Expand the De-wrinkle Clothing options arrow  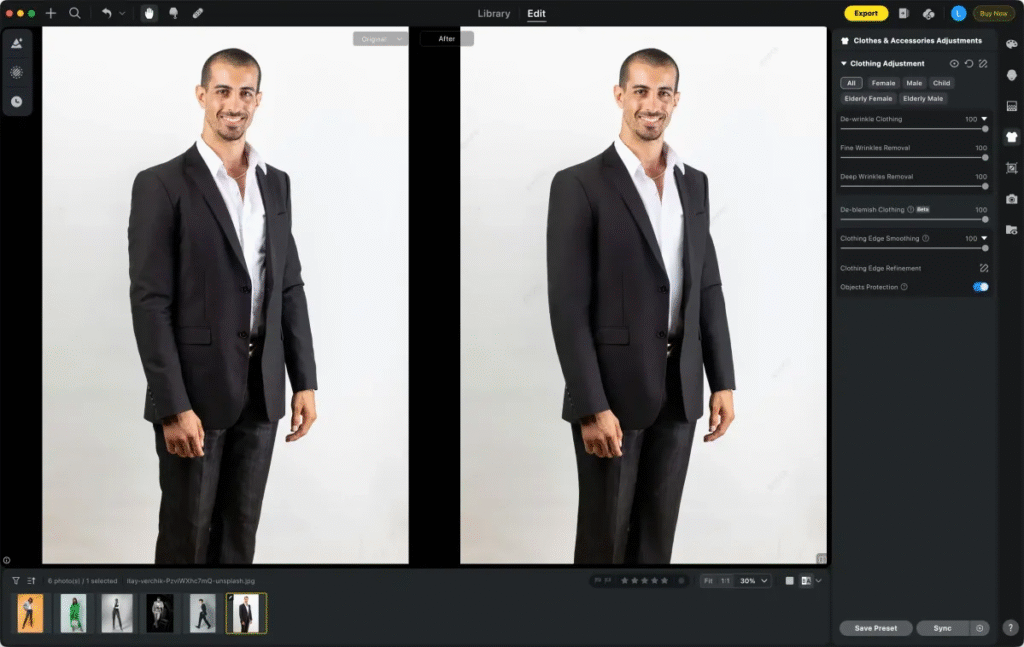[x=984, y=119]
